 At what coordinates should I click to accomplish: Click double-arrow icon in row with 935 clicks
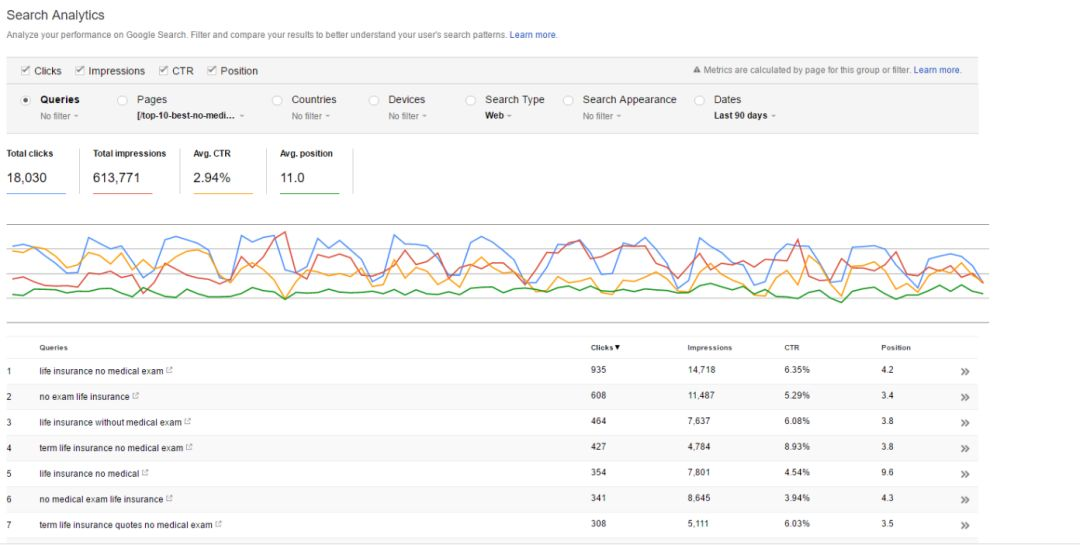(965, 371)
